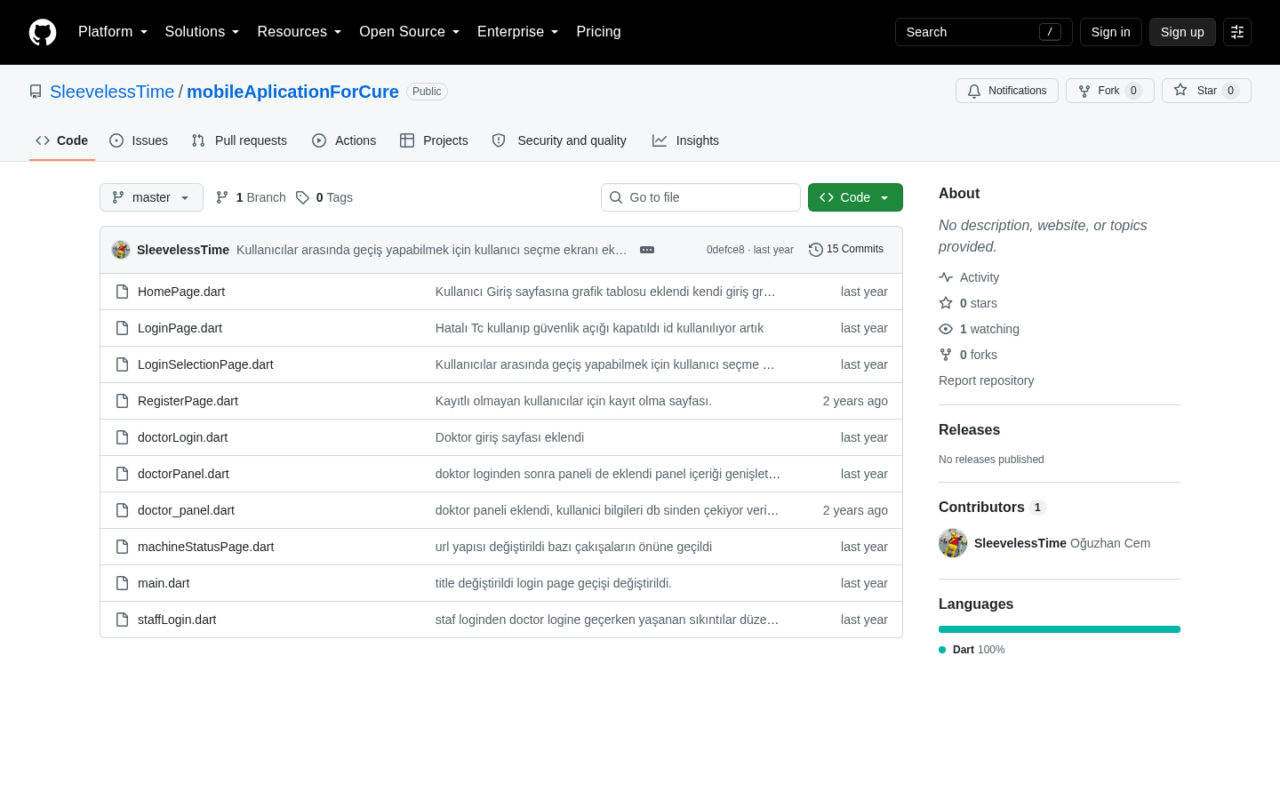This screenshot has width=1280, height=800.
Task: Click file icon next to machineStatusPage.dart
Action: point(122,547)
